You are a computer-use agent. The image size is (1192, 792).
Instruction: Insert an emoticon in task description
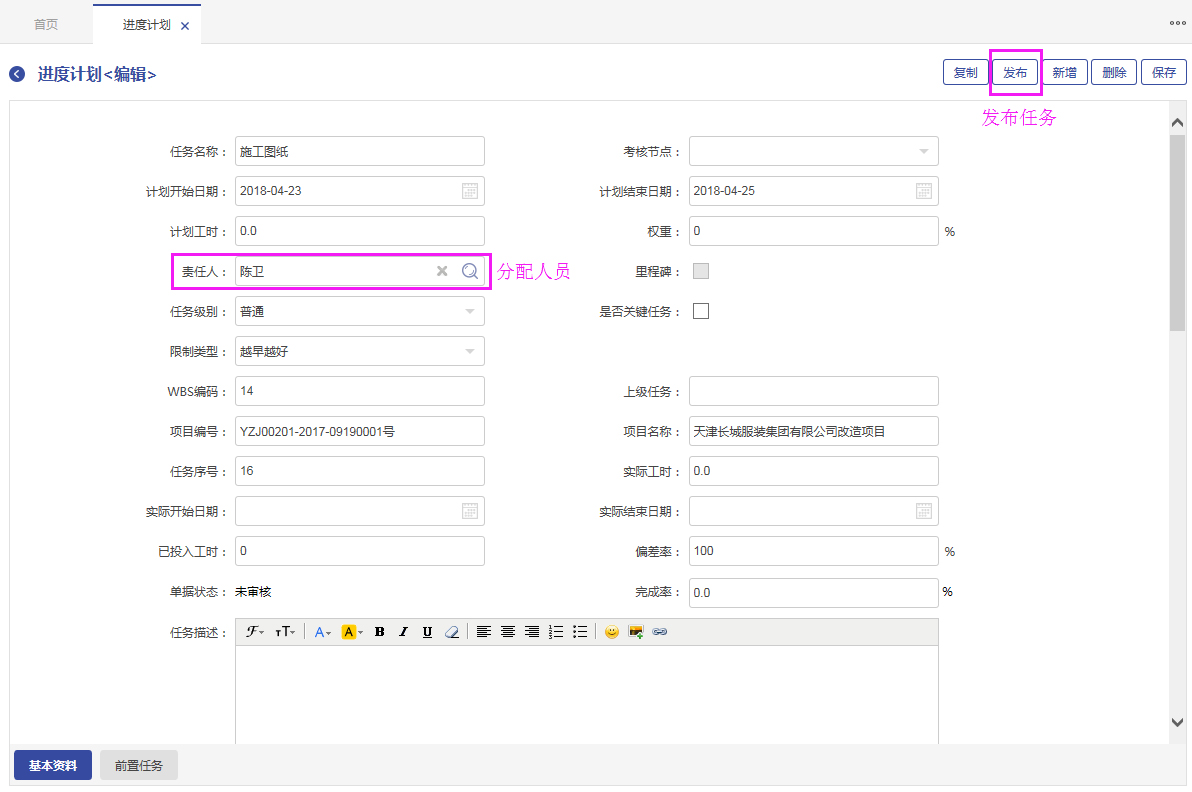(611, 632)
